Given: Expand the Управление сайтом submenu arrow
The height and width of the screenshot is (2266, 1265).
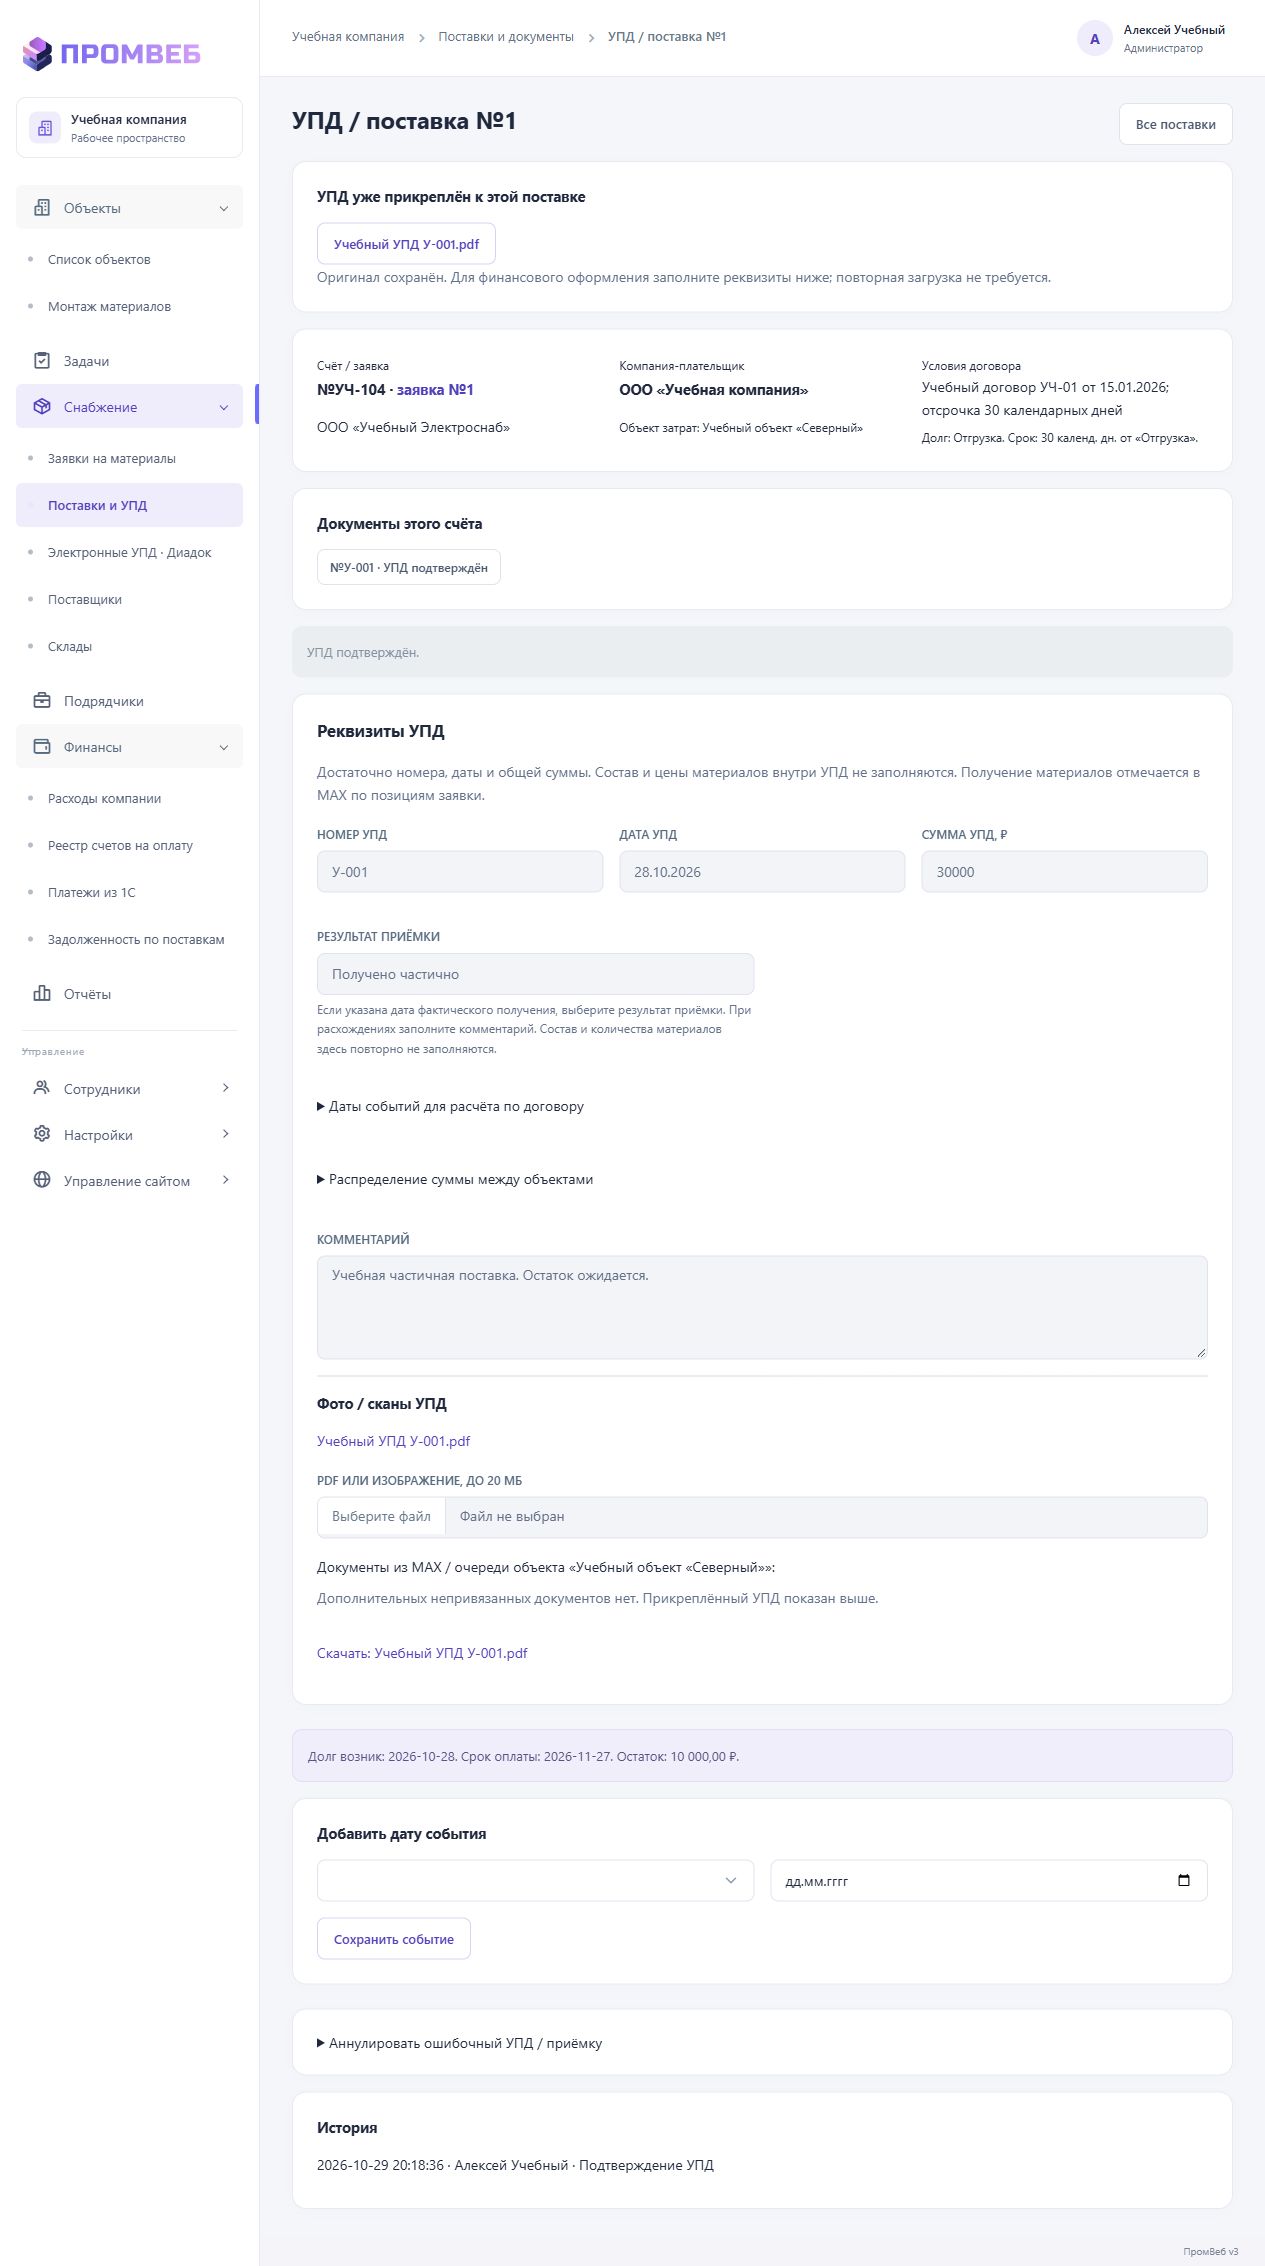Looking at the screenshot, I should click(226, 1180).
